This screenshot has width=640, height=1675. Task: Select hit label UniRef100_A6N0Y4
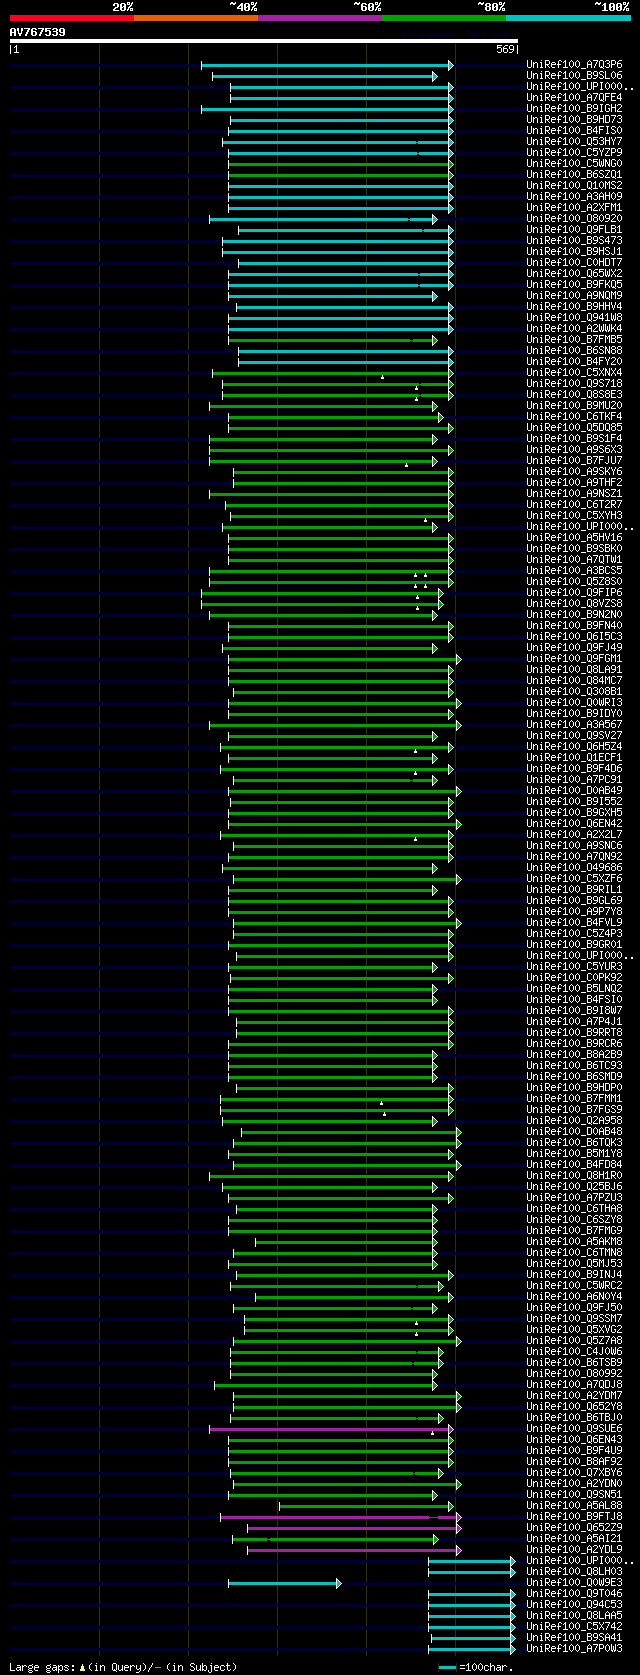pyautogui.click(x=574, y=1297)
